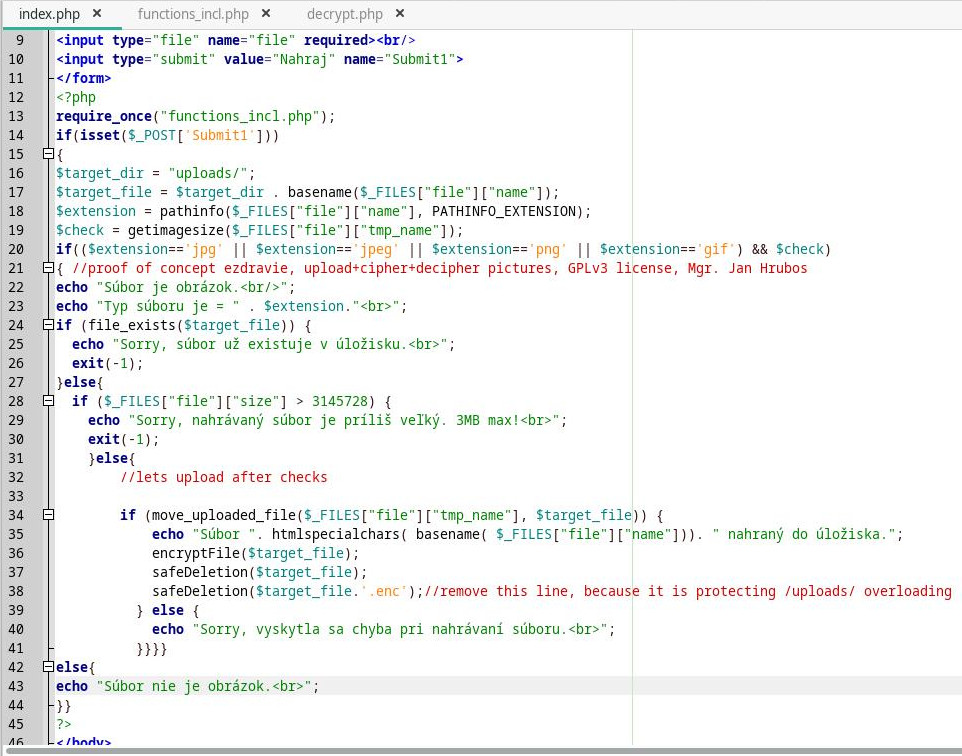Screen dimensions: 962x756
Task: Fold the file_exists if block at line 24
Action: pyautogui.click(x=47, y=325)
